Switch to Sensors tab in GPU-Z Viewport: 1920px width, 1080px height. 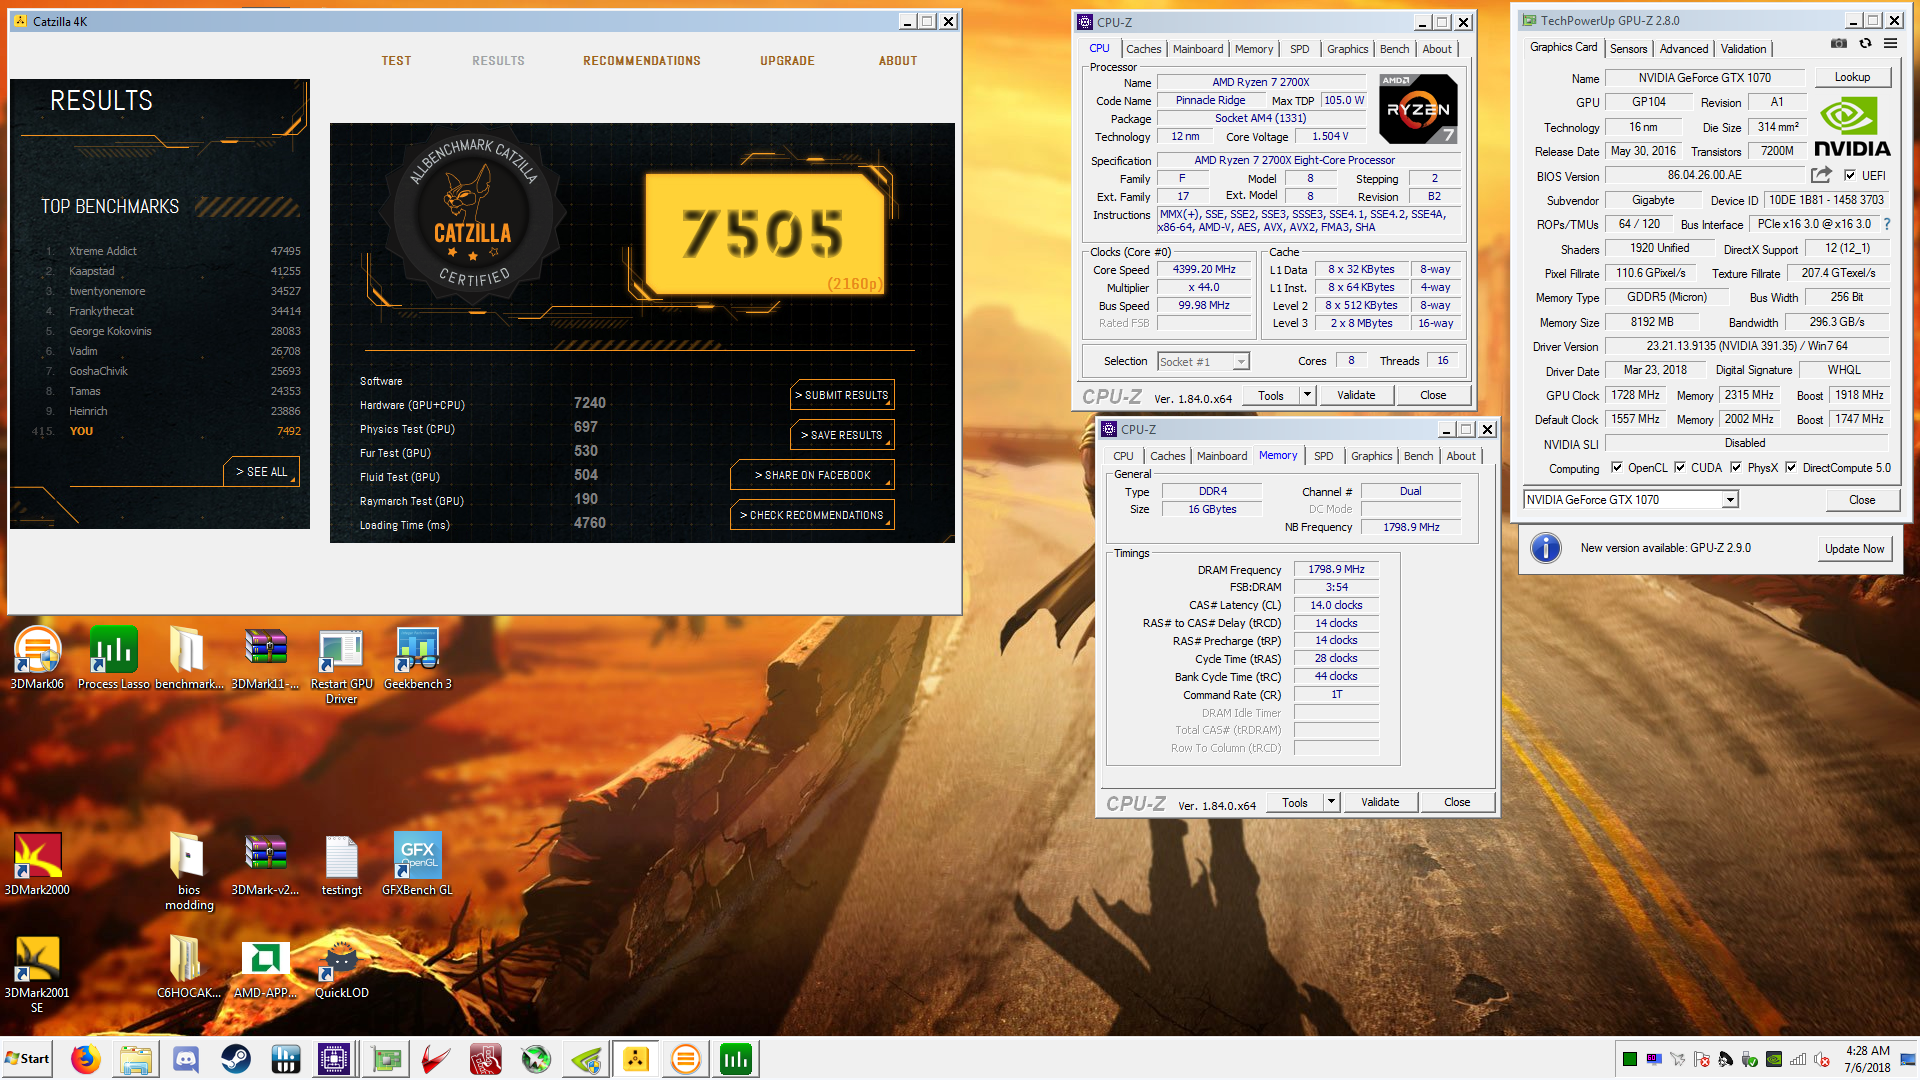1628,49
